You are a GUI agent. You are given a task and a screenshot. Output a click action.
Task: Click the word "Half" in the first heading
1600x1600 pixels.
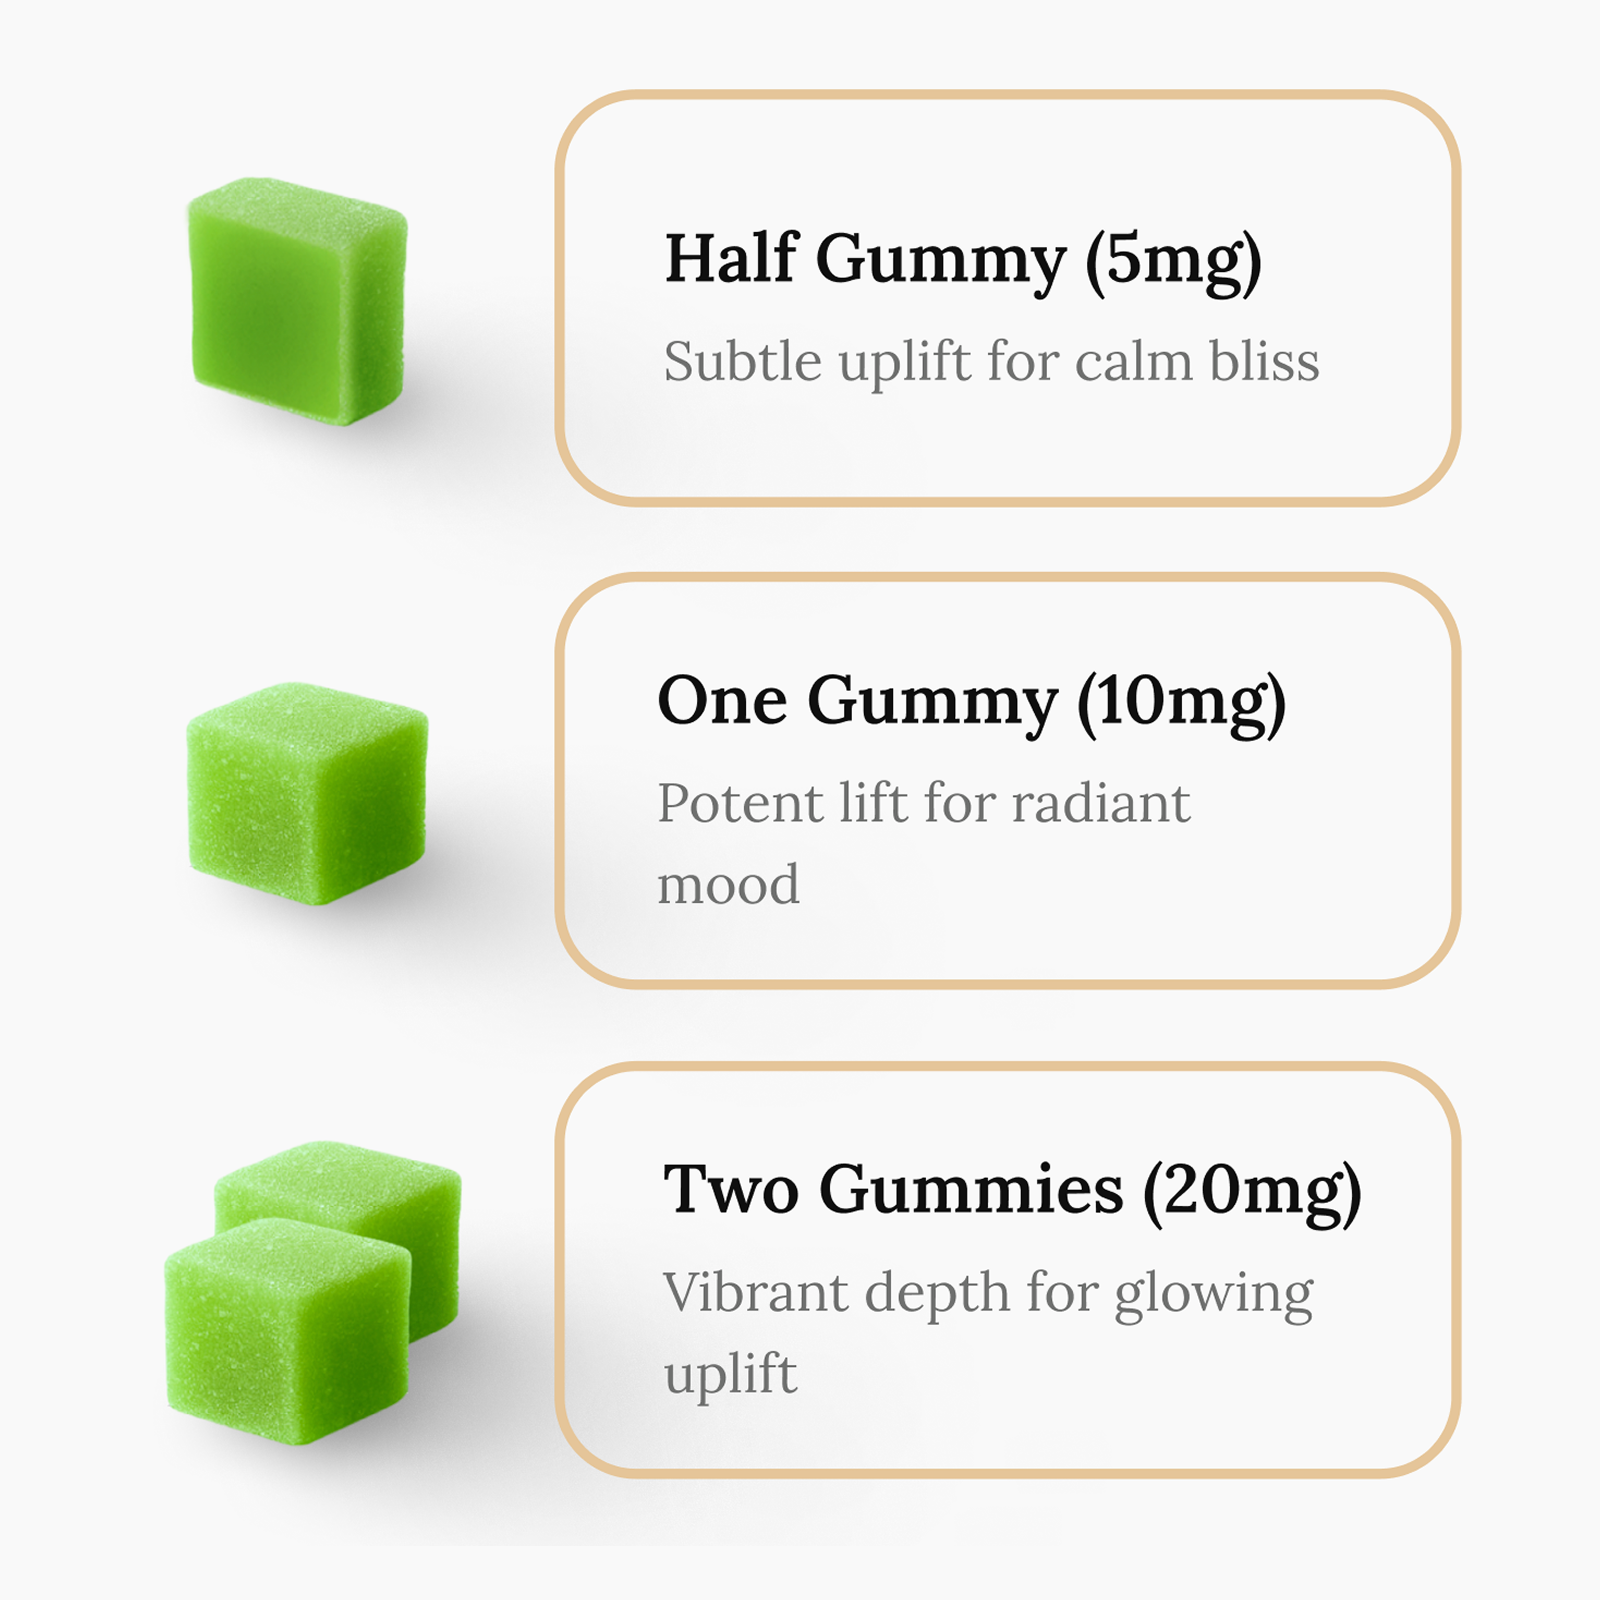[731, 258]
